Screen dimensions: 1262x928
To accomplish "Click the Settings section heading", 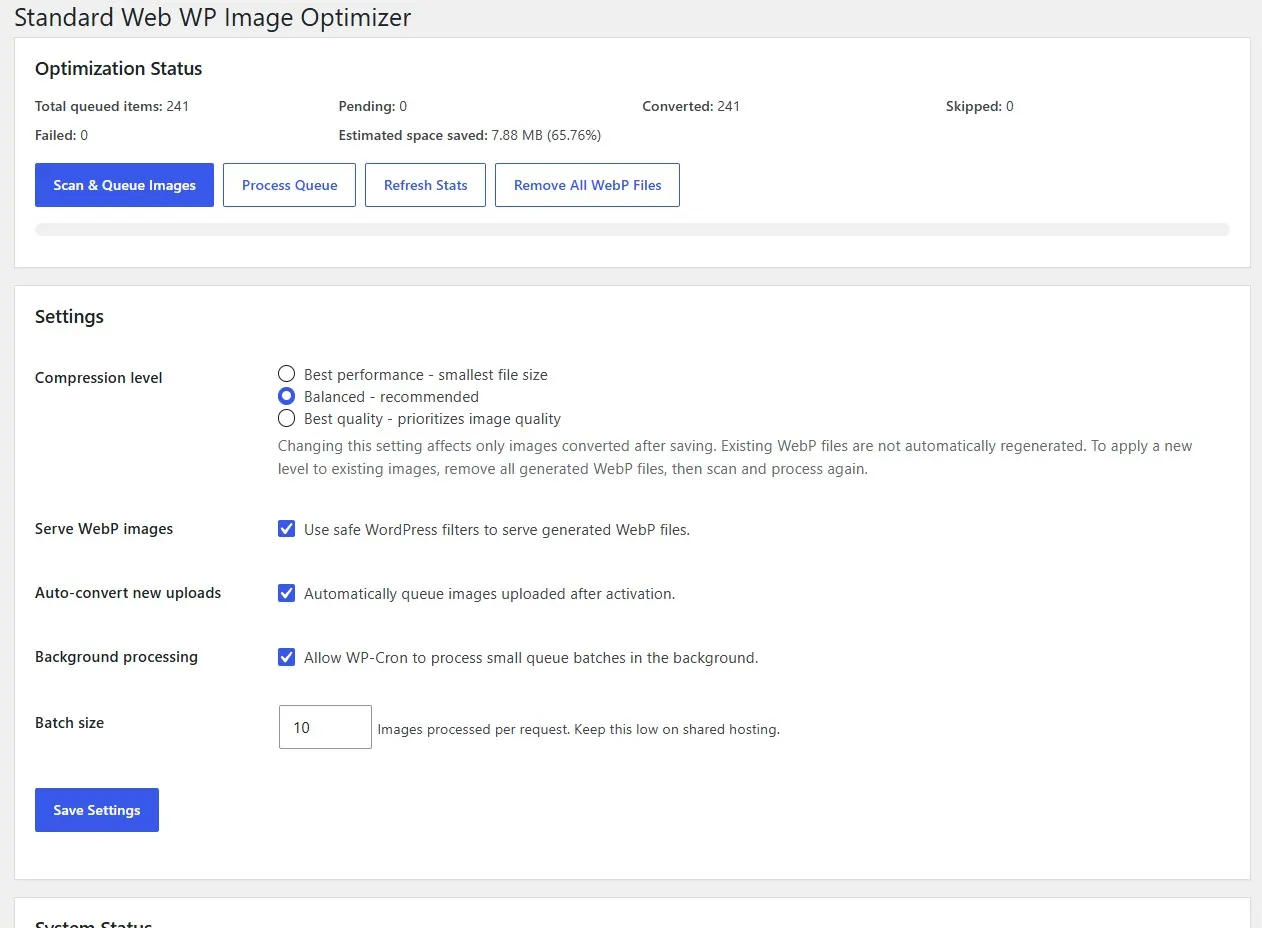I will tap(69, 317).
